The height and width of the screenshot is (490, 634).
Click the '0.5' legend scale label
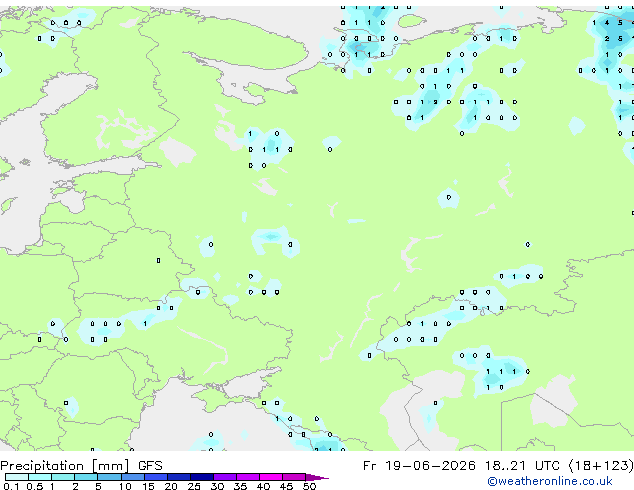click(x=35, y=486)
